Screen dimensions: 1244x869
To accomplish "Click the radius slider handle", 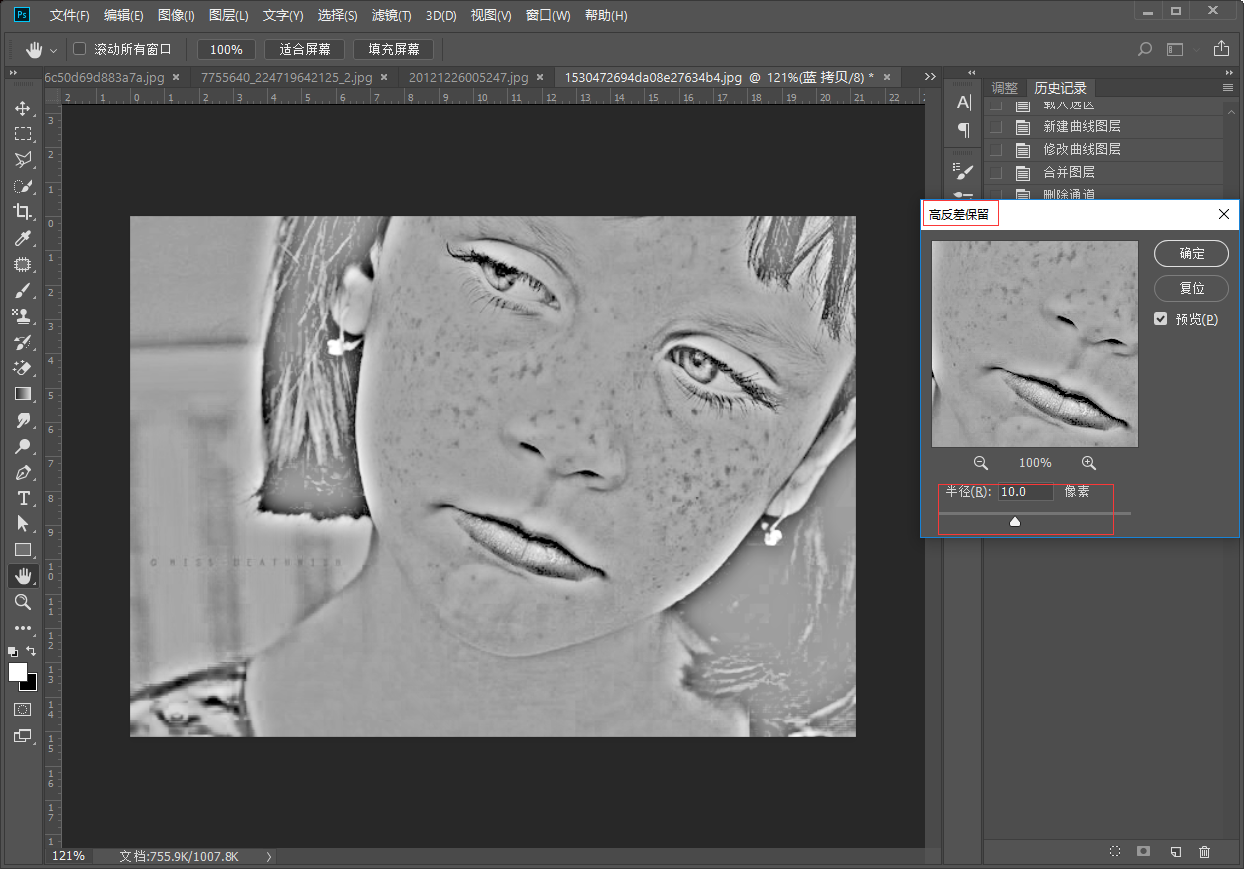I will (1015, 521).
